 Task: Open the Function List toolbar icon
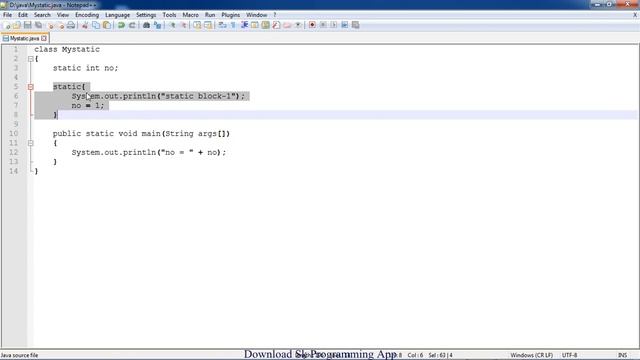point(276,25)
